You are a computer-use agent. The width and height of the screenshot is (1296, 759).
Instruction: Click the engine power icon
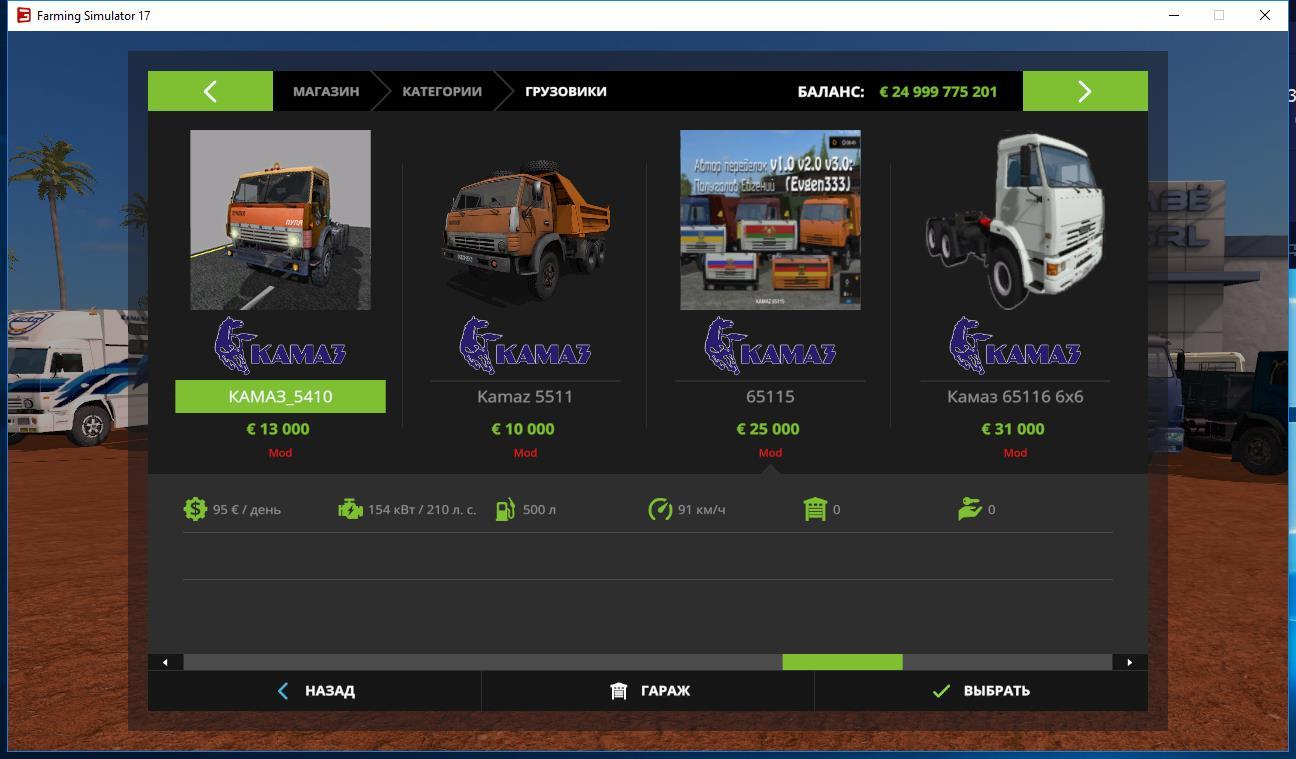pos(350,509)
